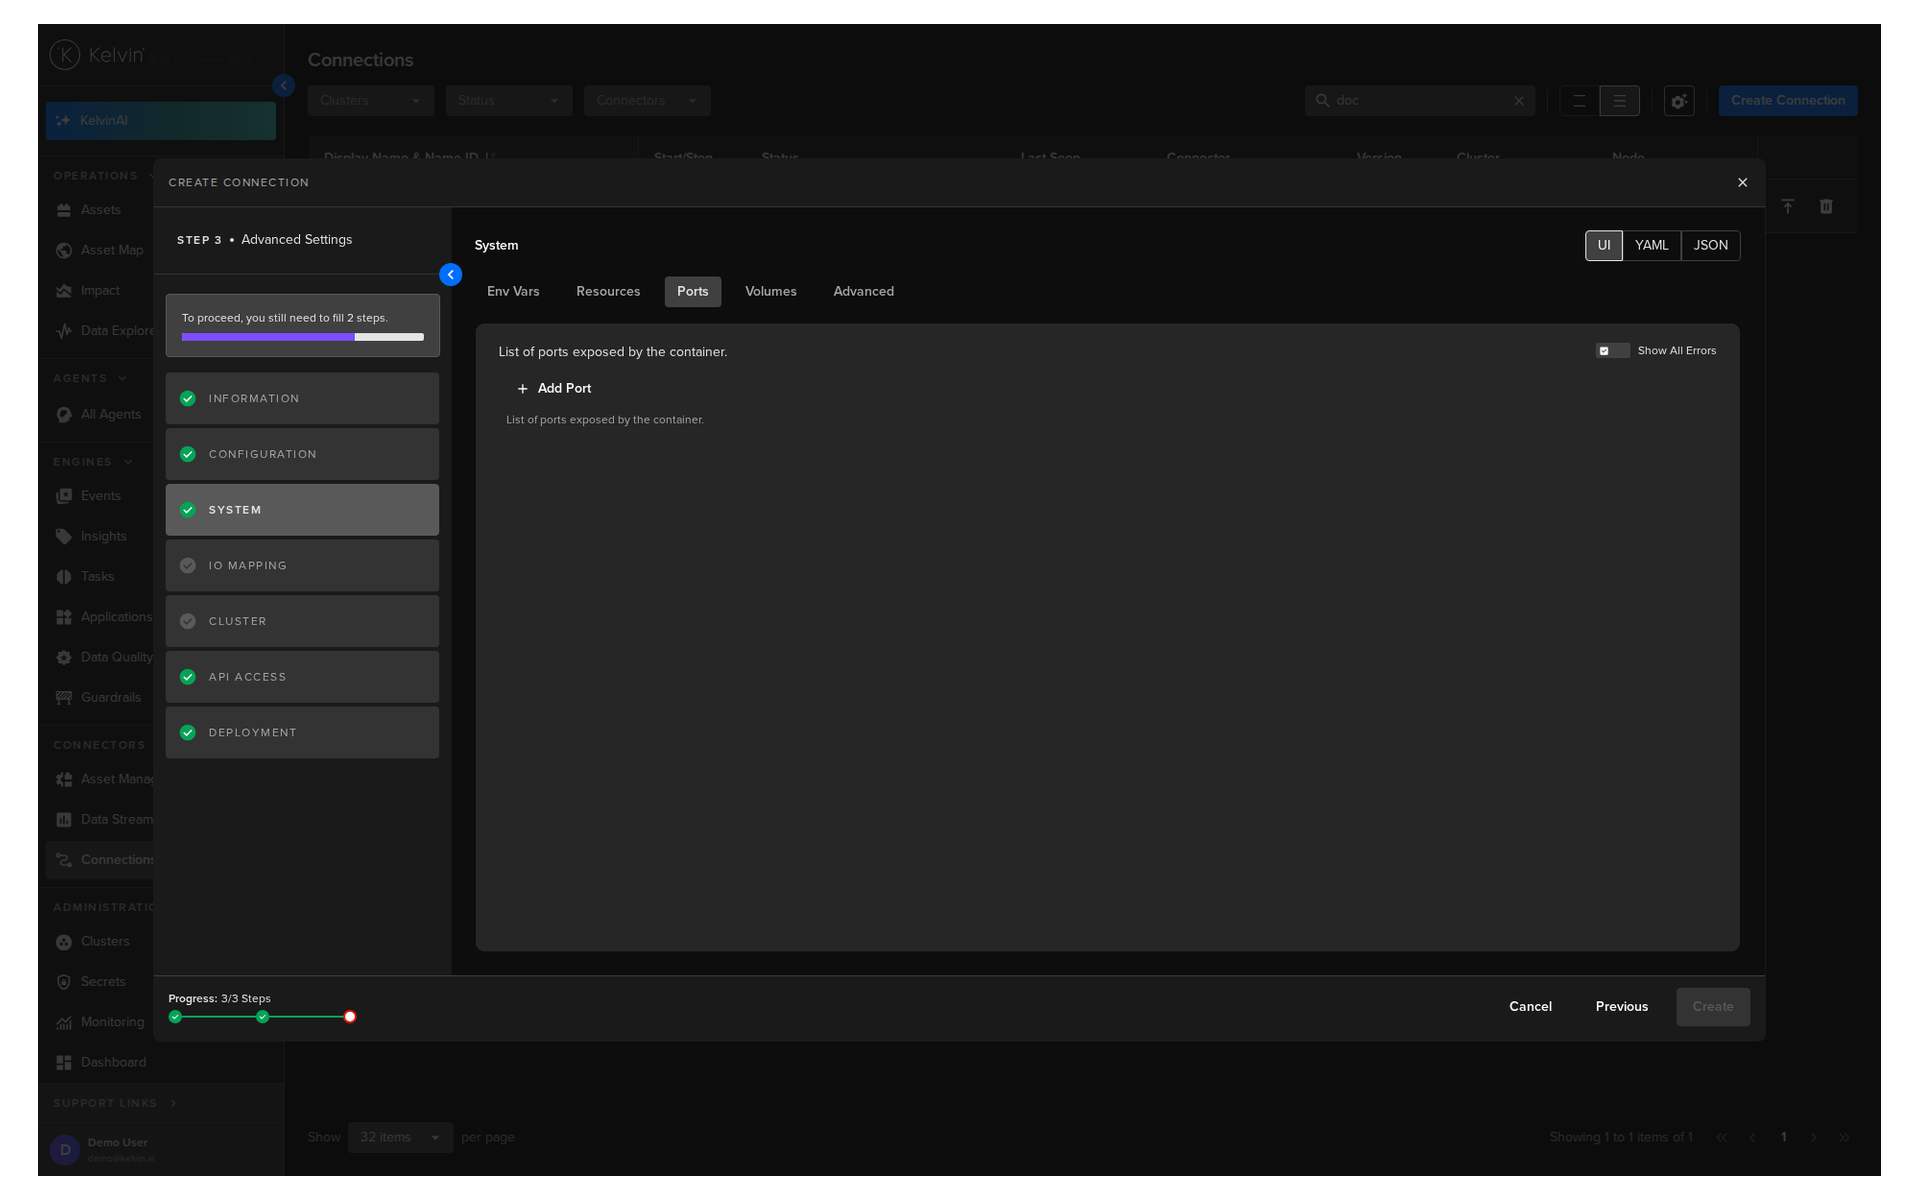Open Guardrails icon in sidebar
Viewport: 1920px width, 1200px height.
64,698
